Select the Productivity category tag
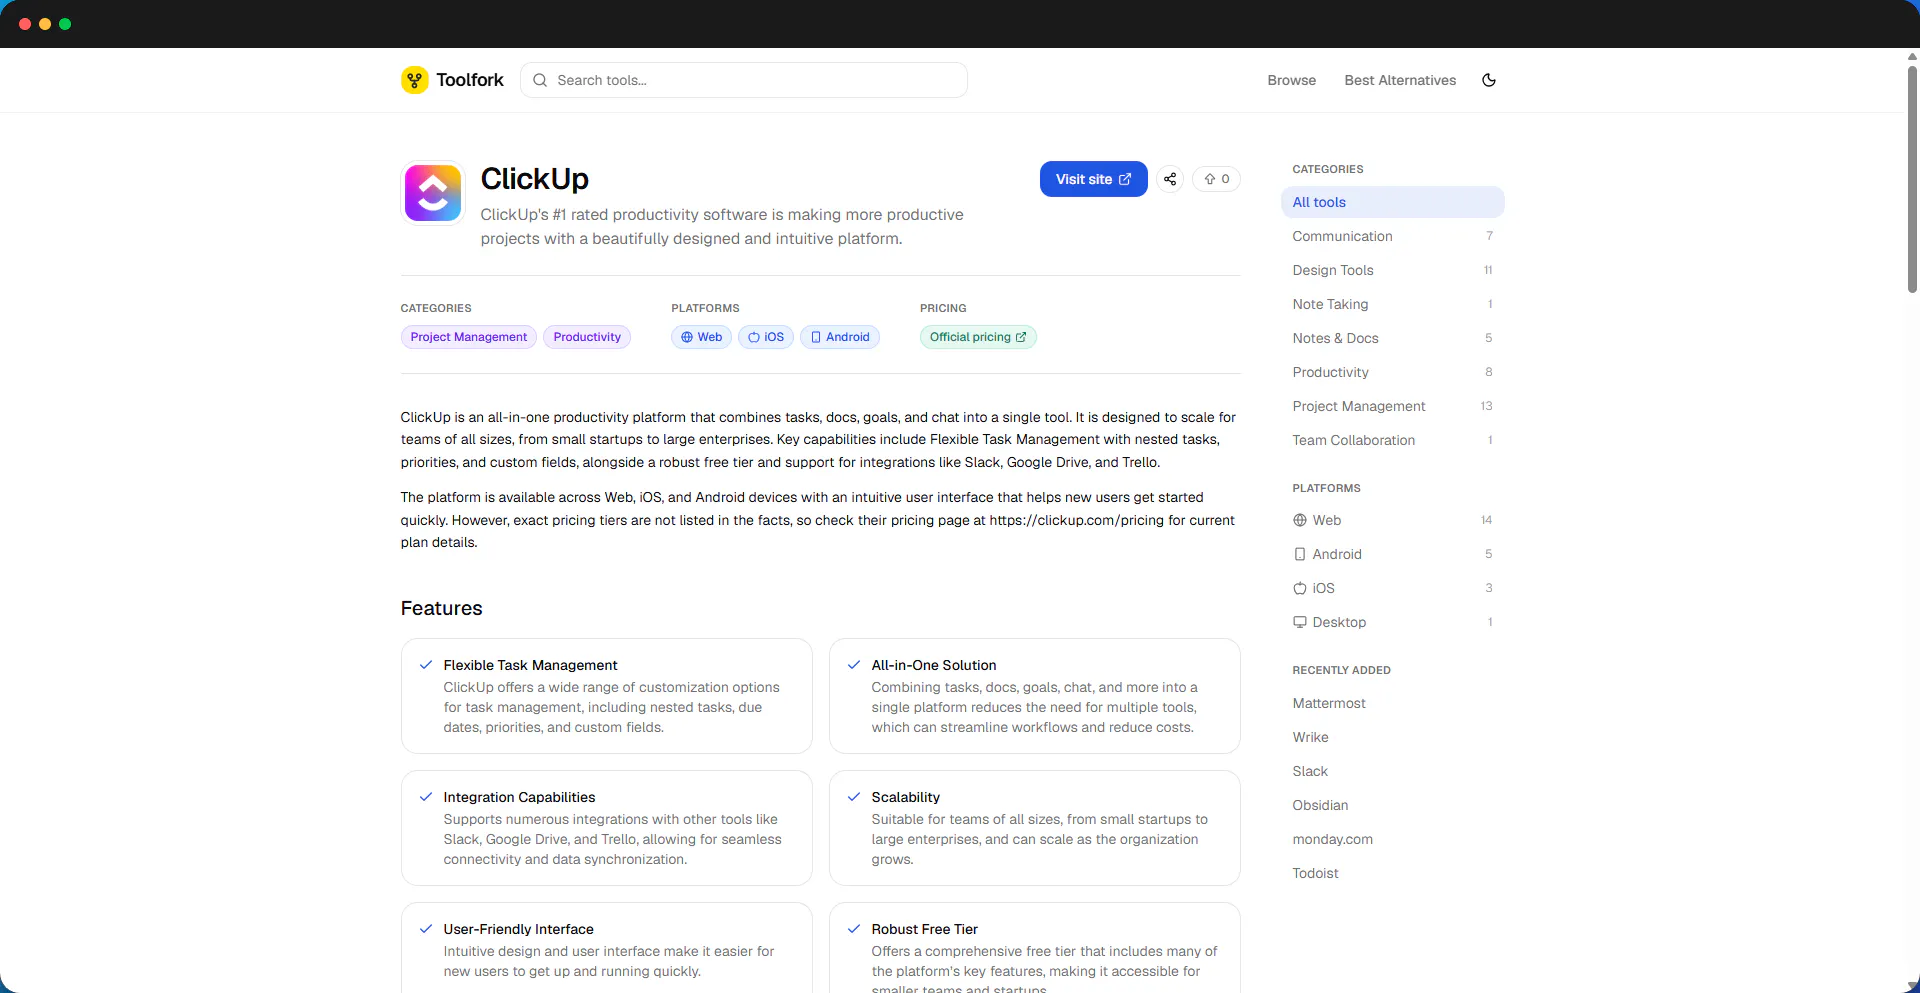 pos(587,337)
